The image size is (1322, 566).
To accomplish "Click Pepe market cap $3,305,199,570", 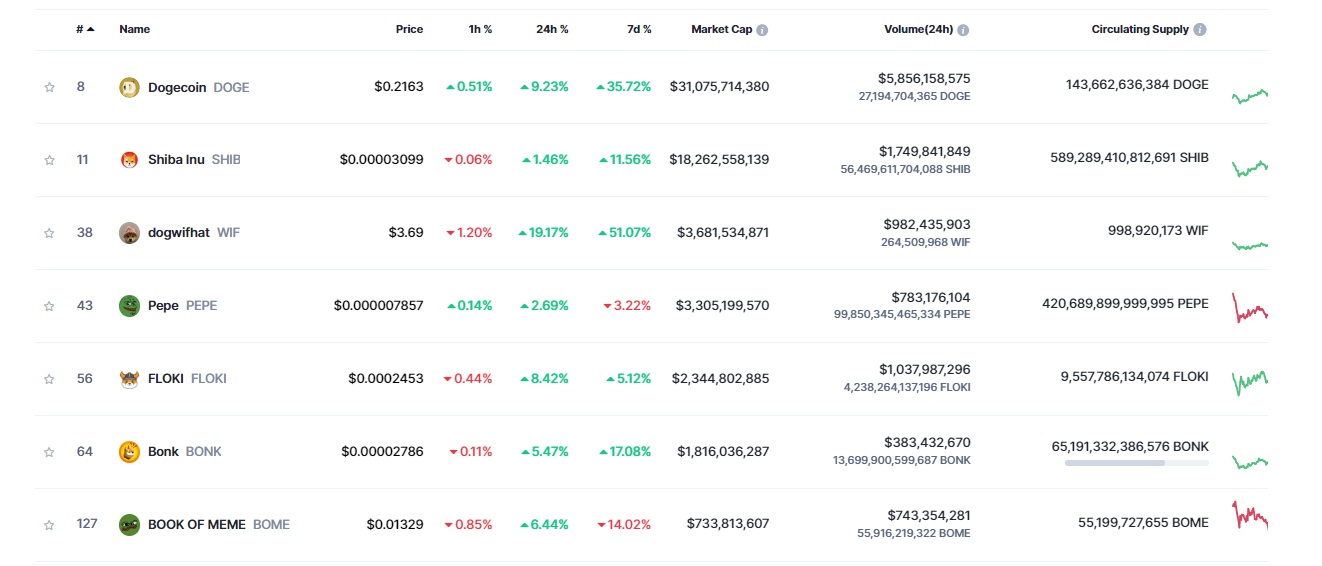I will point(723,306).
